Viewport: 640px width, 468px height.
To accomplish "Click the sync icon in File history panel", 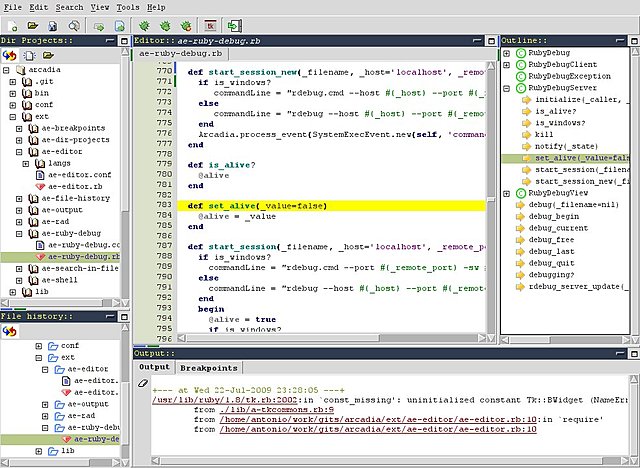I will (x=11, y=332).
